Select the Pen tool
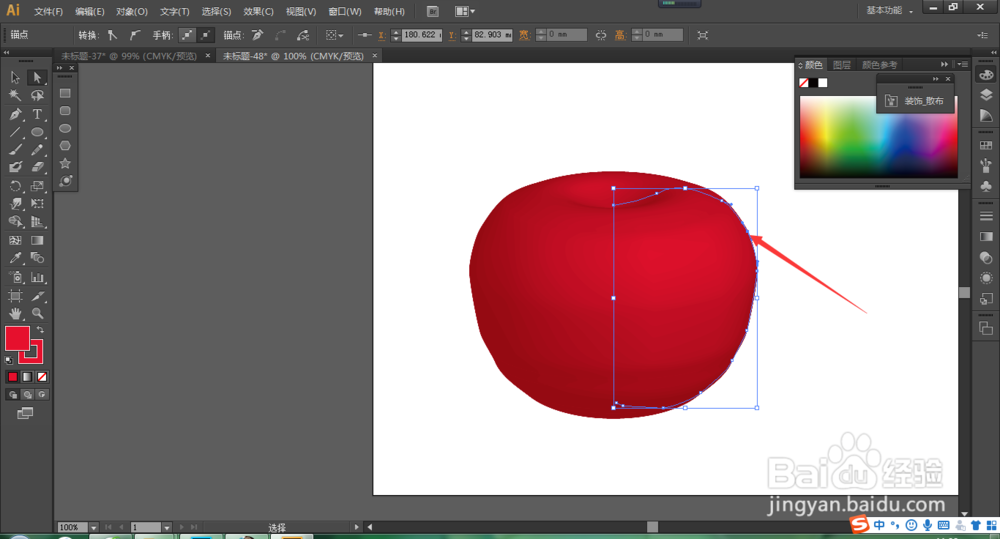This screenshot has width=1000, height=539. tap(15, 114)
